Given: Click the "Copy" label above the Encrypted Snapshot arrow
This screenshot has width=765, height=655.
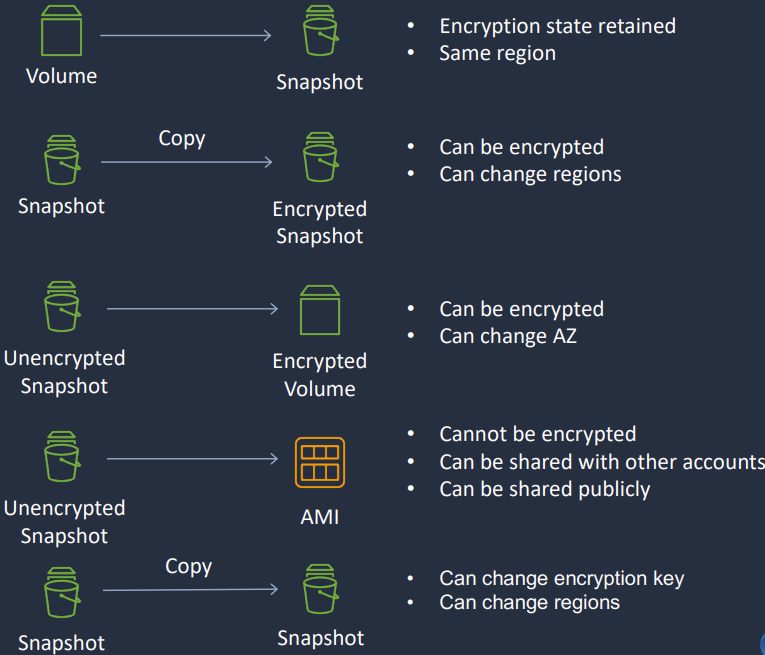Looking at the screenshot, I should point(182,138).
